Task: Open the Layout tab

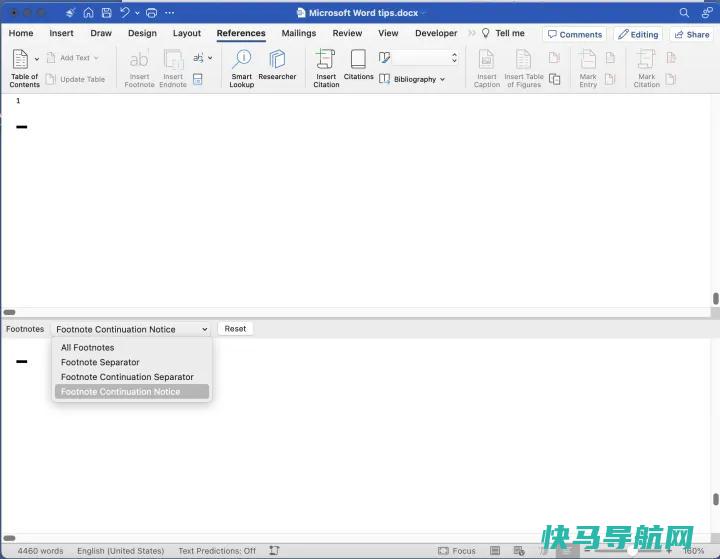Action: click(187, 33)
